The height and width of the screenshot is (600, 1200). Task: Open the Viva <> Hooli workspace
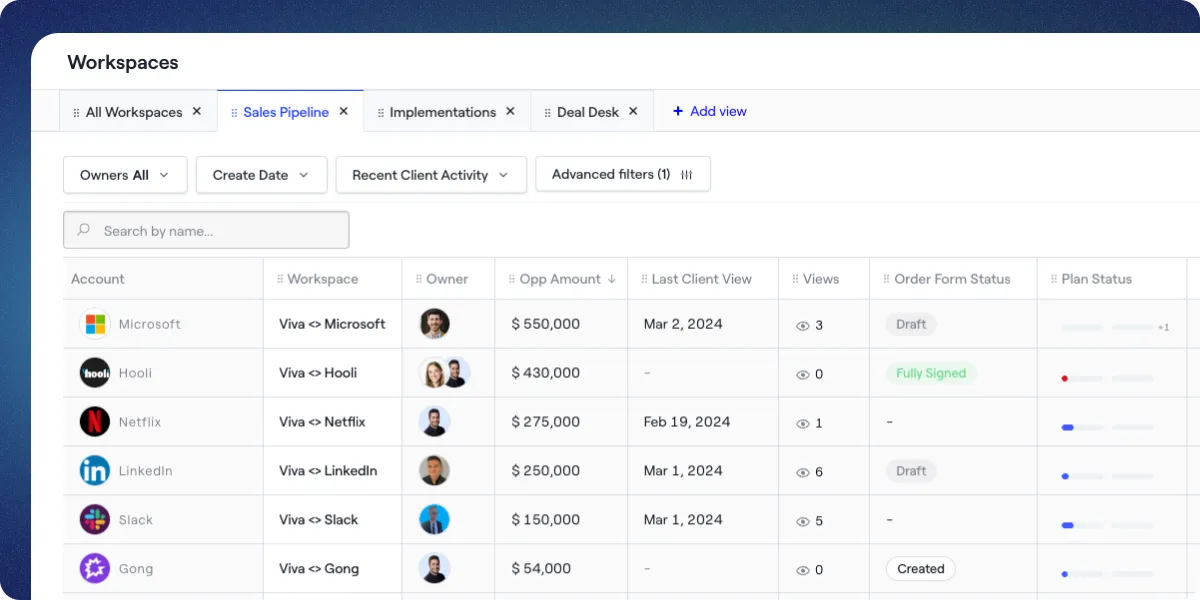pos(318,373)
